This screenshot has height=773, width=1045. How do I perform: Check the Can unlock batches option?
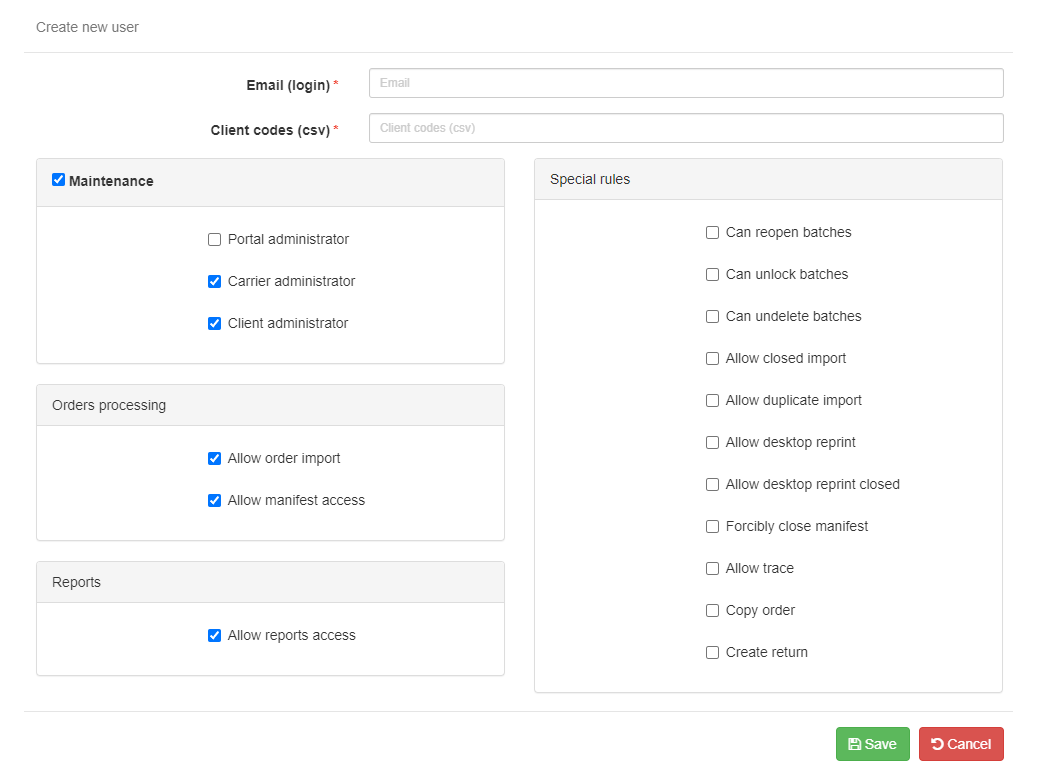(x=712, y=275)
